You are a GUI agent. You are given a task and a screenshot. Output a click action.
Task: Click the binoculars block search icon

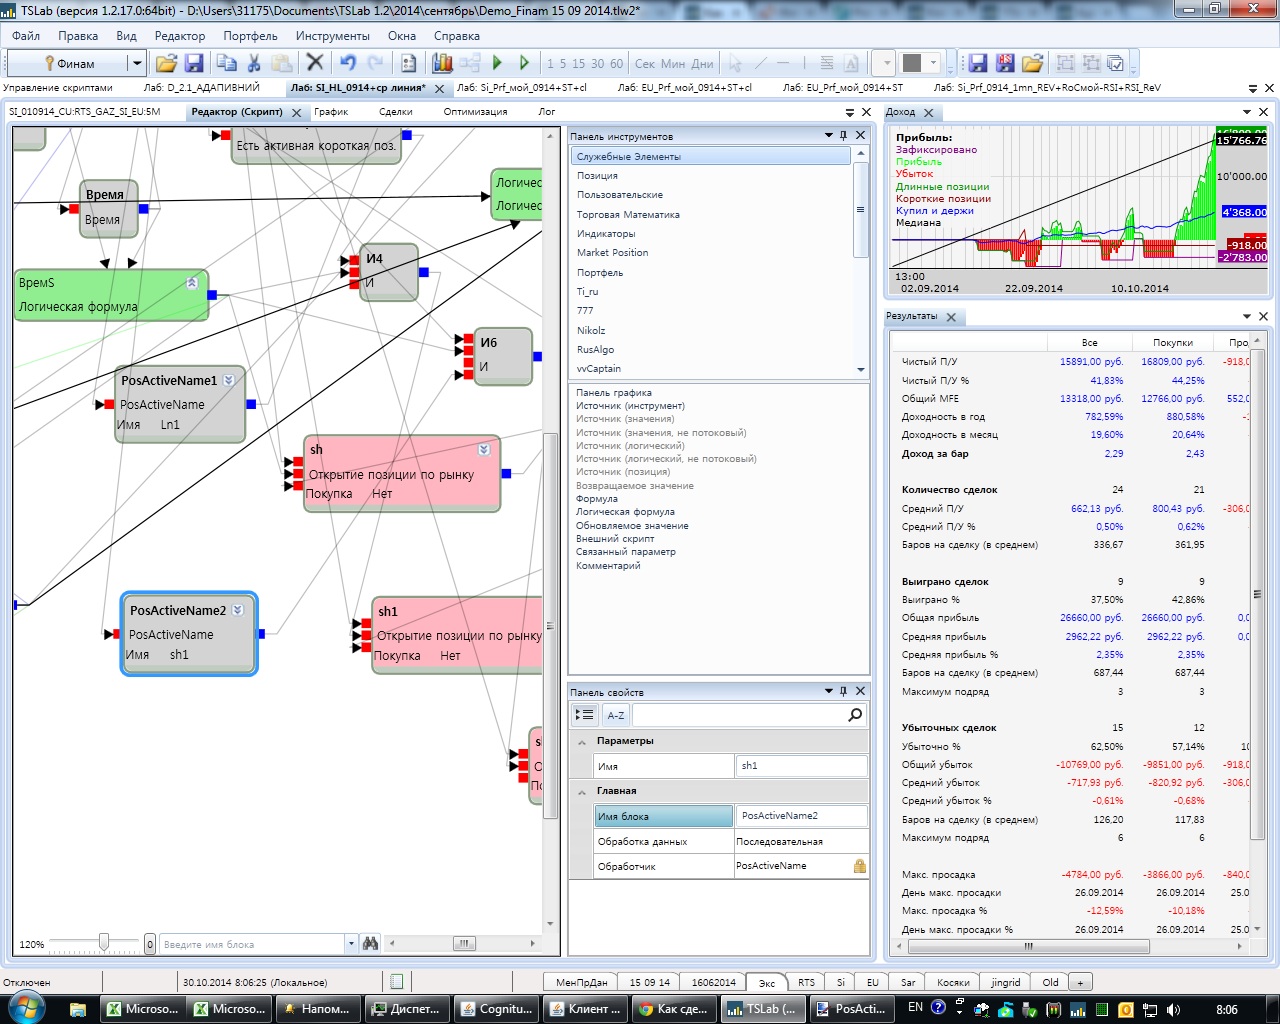(x=371, y=943)
